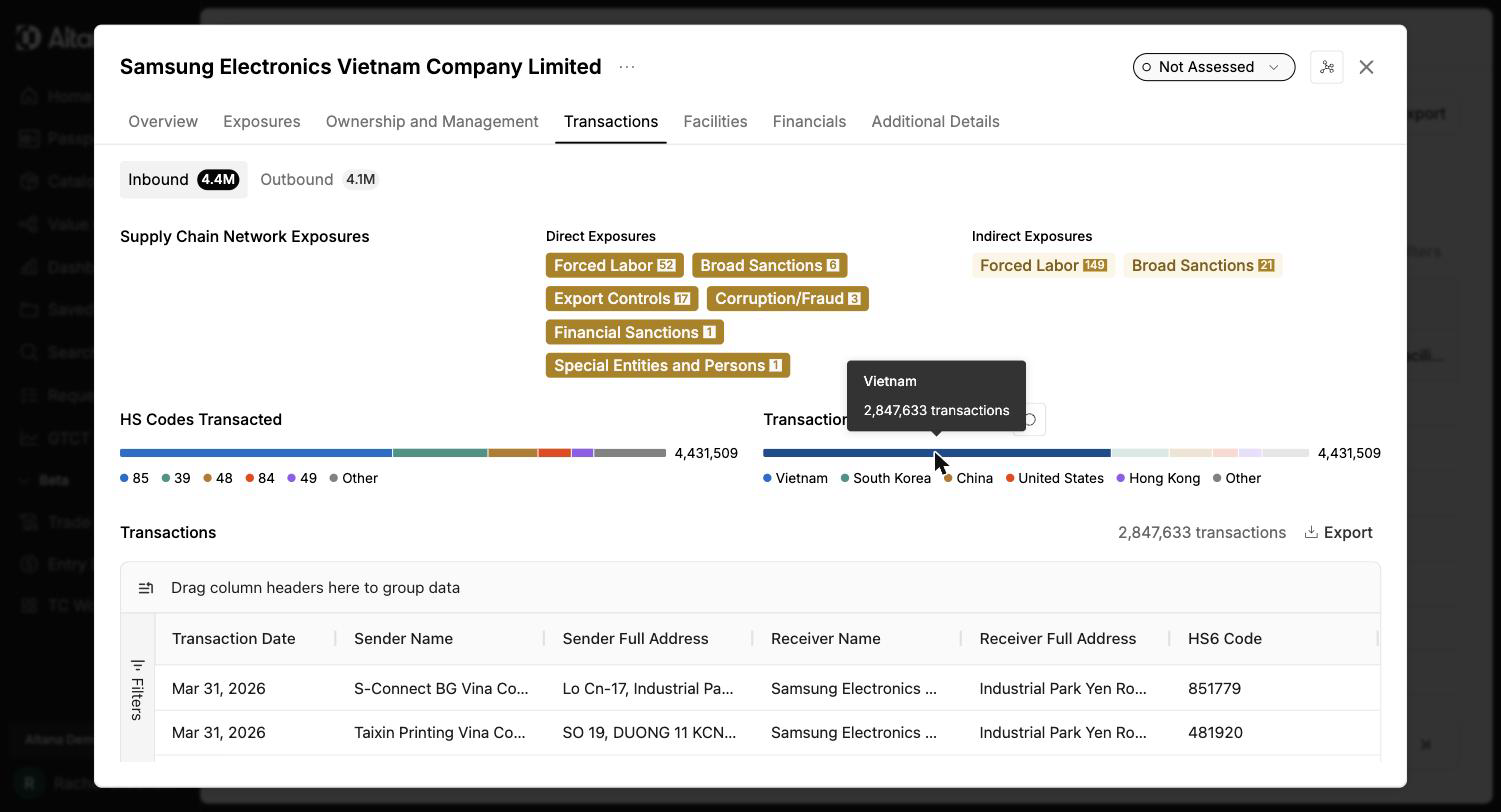Click sender S-Connect BG Vina Co... cell
Viewport: 1501px width, 812px height.
tap(441, 688)
